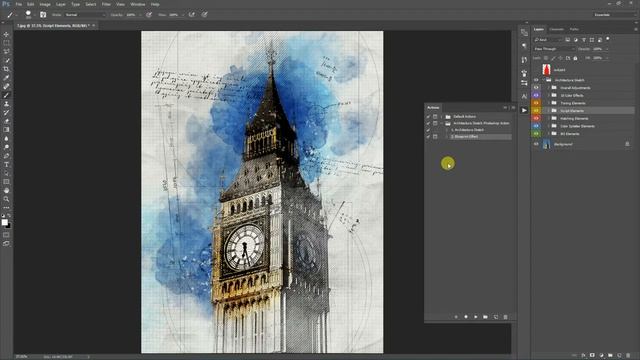This screenshot has width=640, height=360.
Task: Hide the Architecture Sketch group
Action: tap(536, 80)
